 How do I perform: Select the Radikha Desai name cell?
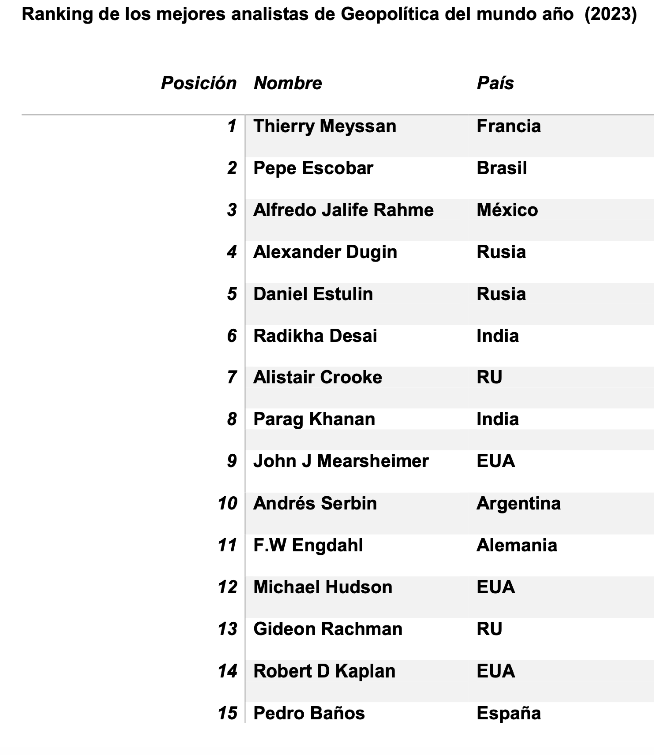click(x=315, y=336)
